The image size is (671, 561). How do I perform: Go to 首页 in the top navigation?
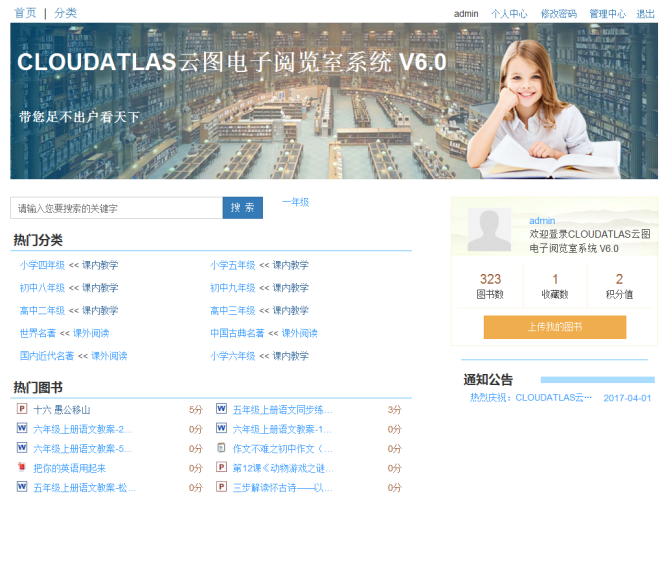click(x=25, y=13)
